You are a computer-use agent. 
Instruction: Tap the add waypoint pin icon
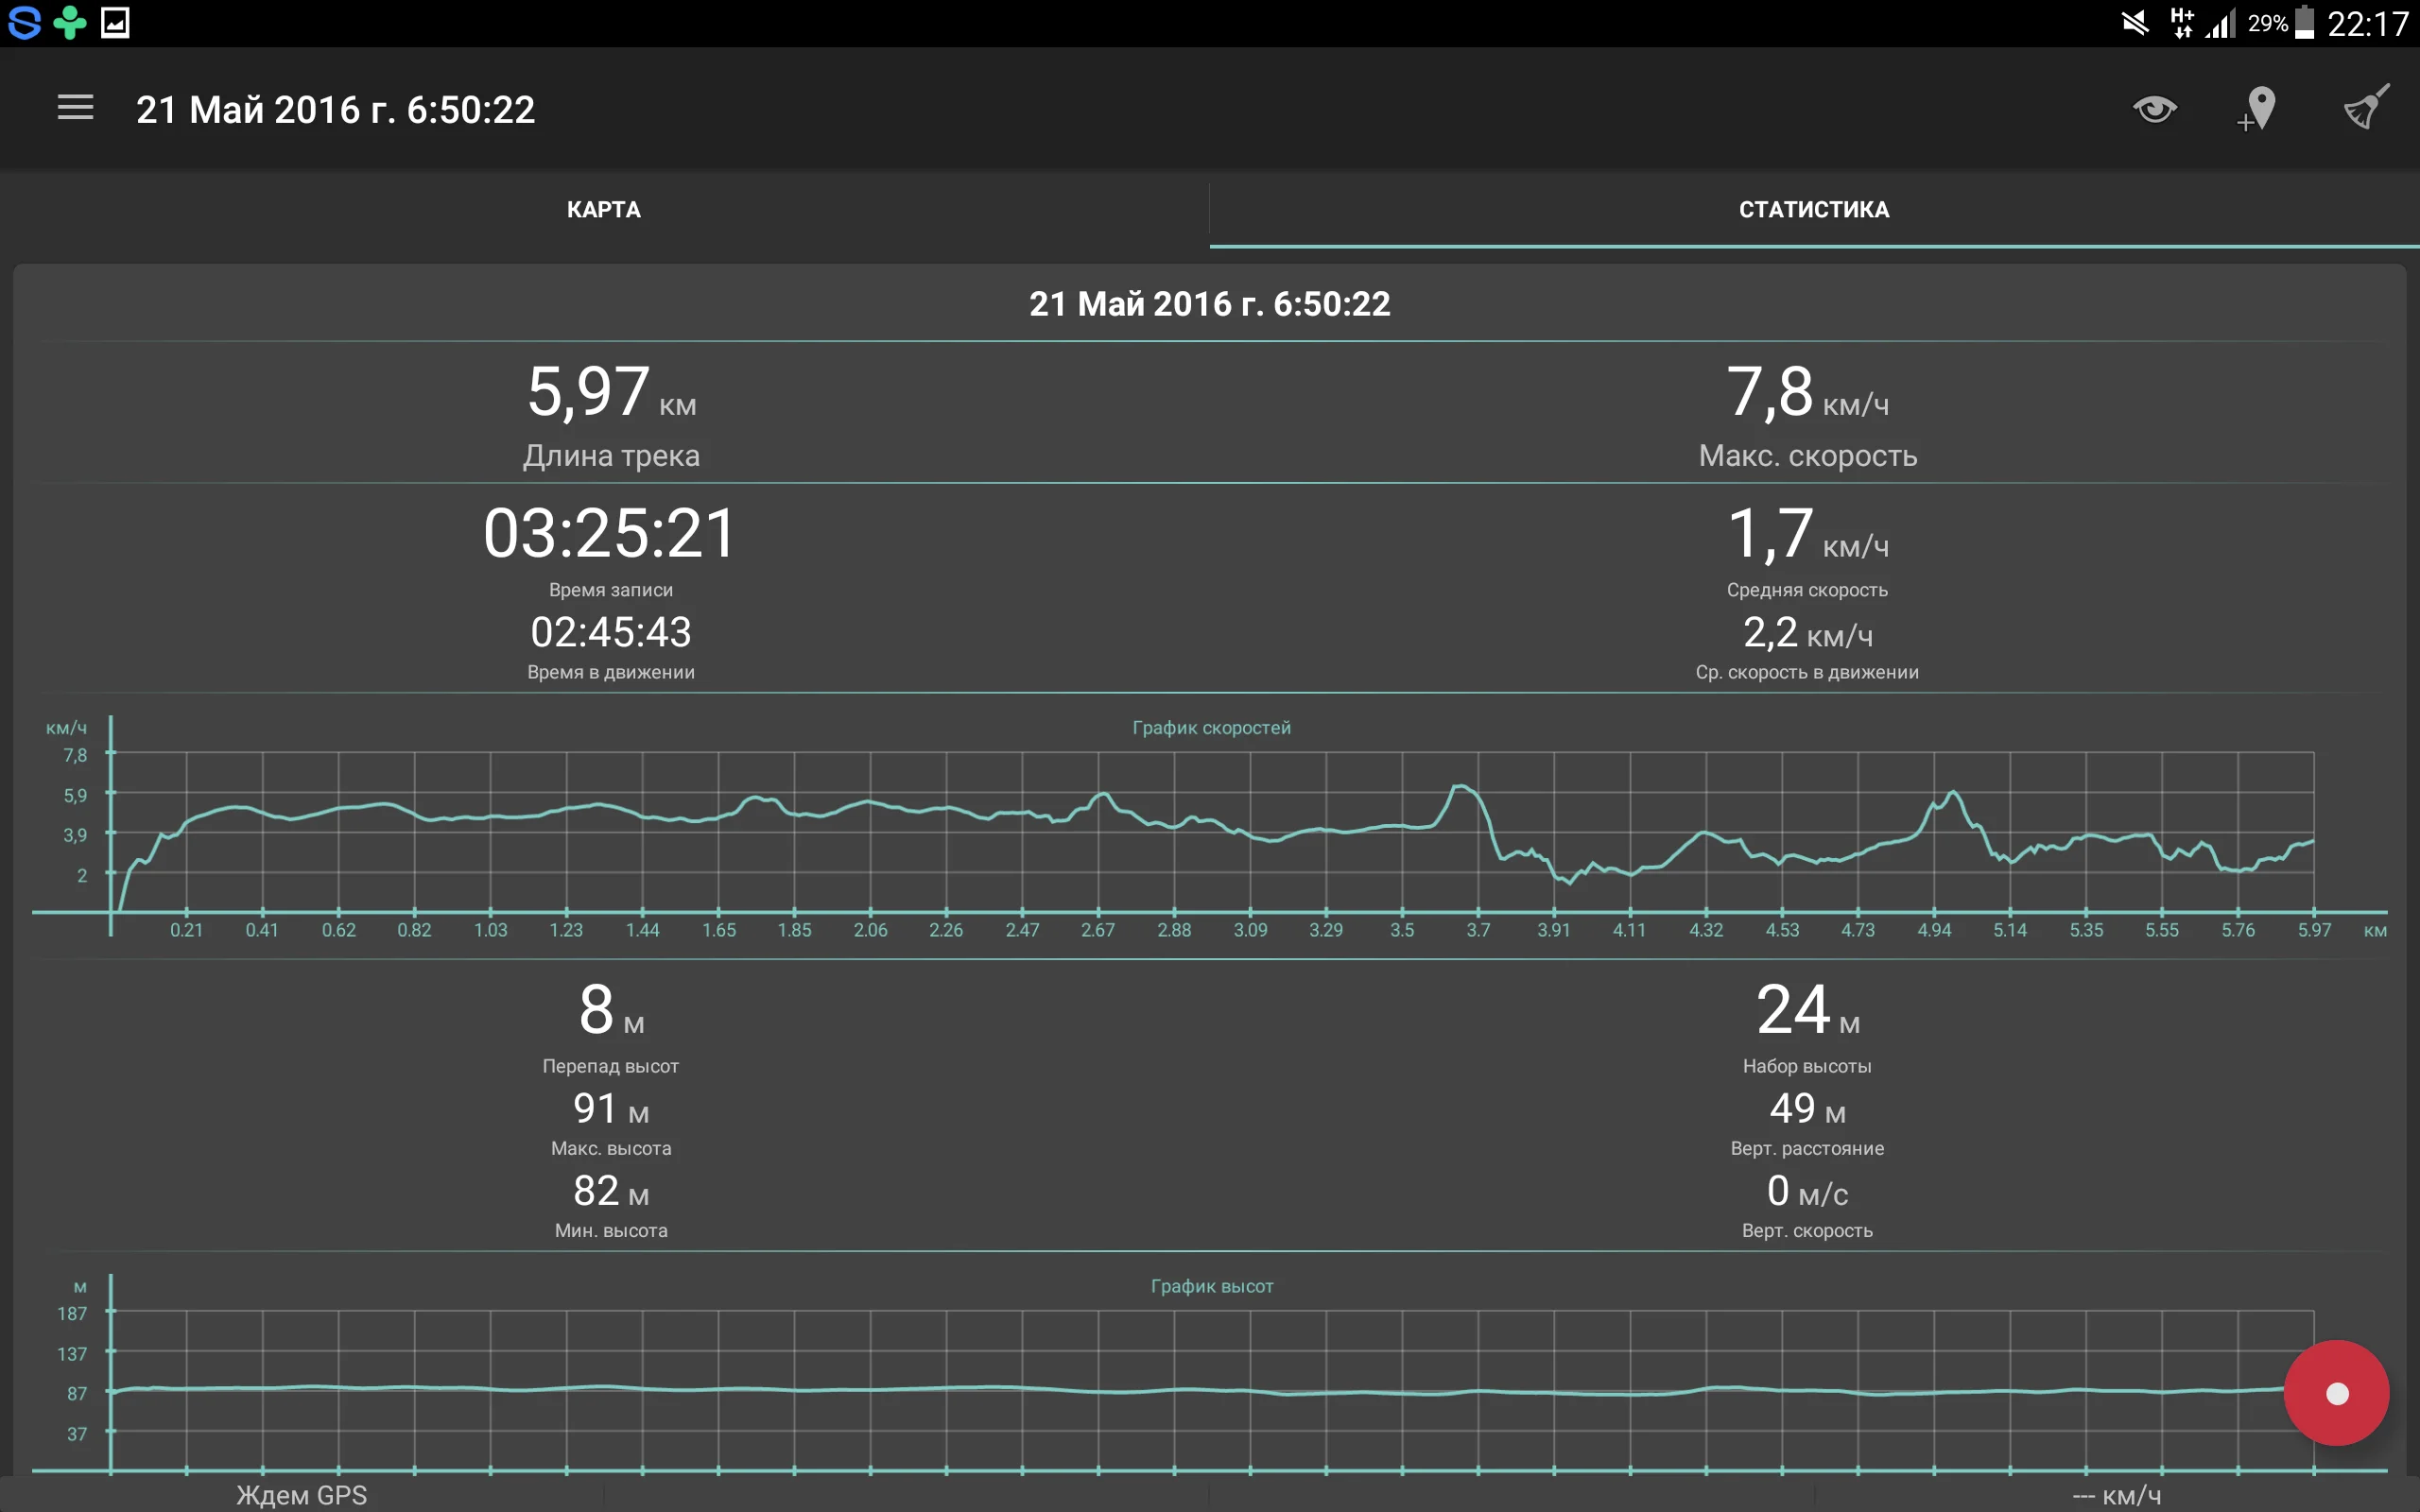2258,108
